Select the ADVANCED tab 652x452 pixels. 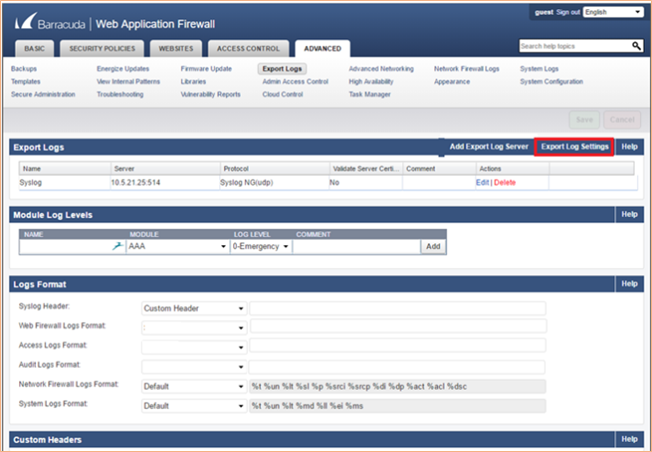pyautogui.click(x=323, y=49)
